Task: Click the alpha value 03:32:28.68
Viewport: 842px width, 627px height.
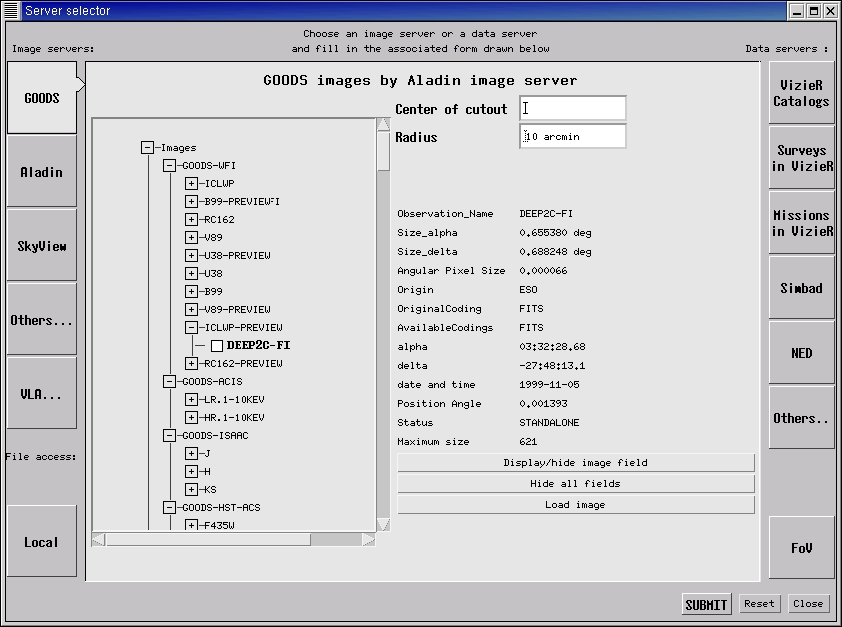Action: click(552, 347)
